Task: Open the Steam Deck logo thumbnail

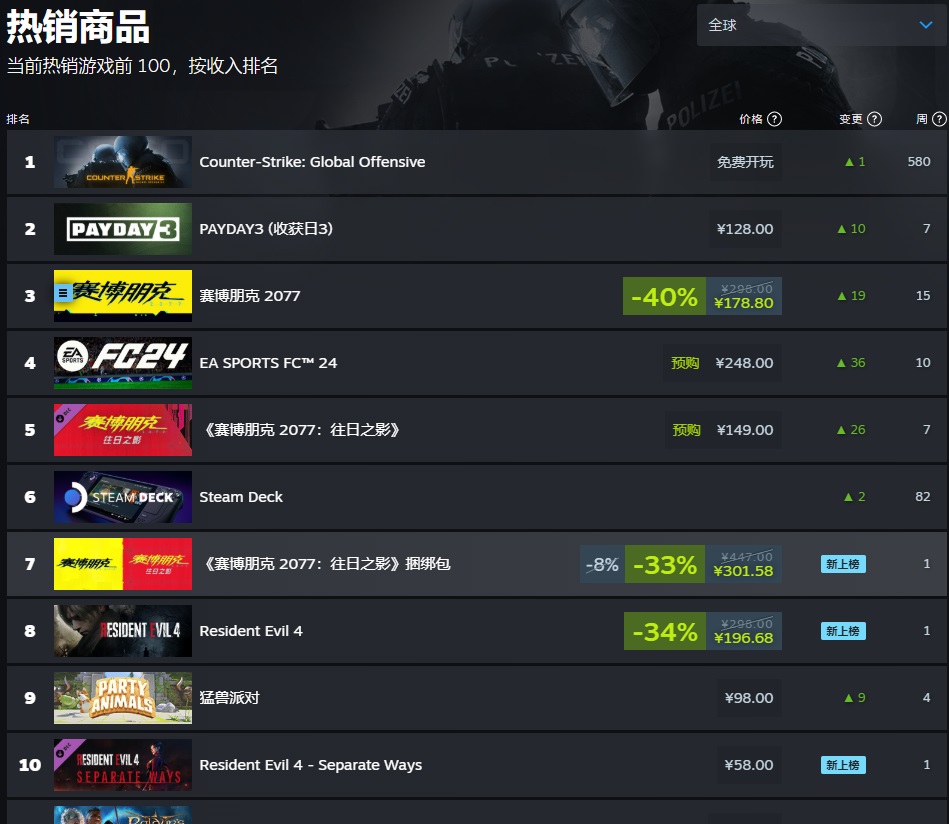Action: tap(123, 496)
